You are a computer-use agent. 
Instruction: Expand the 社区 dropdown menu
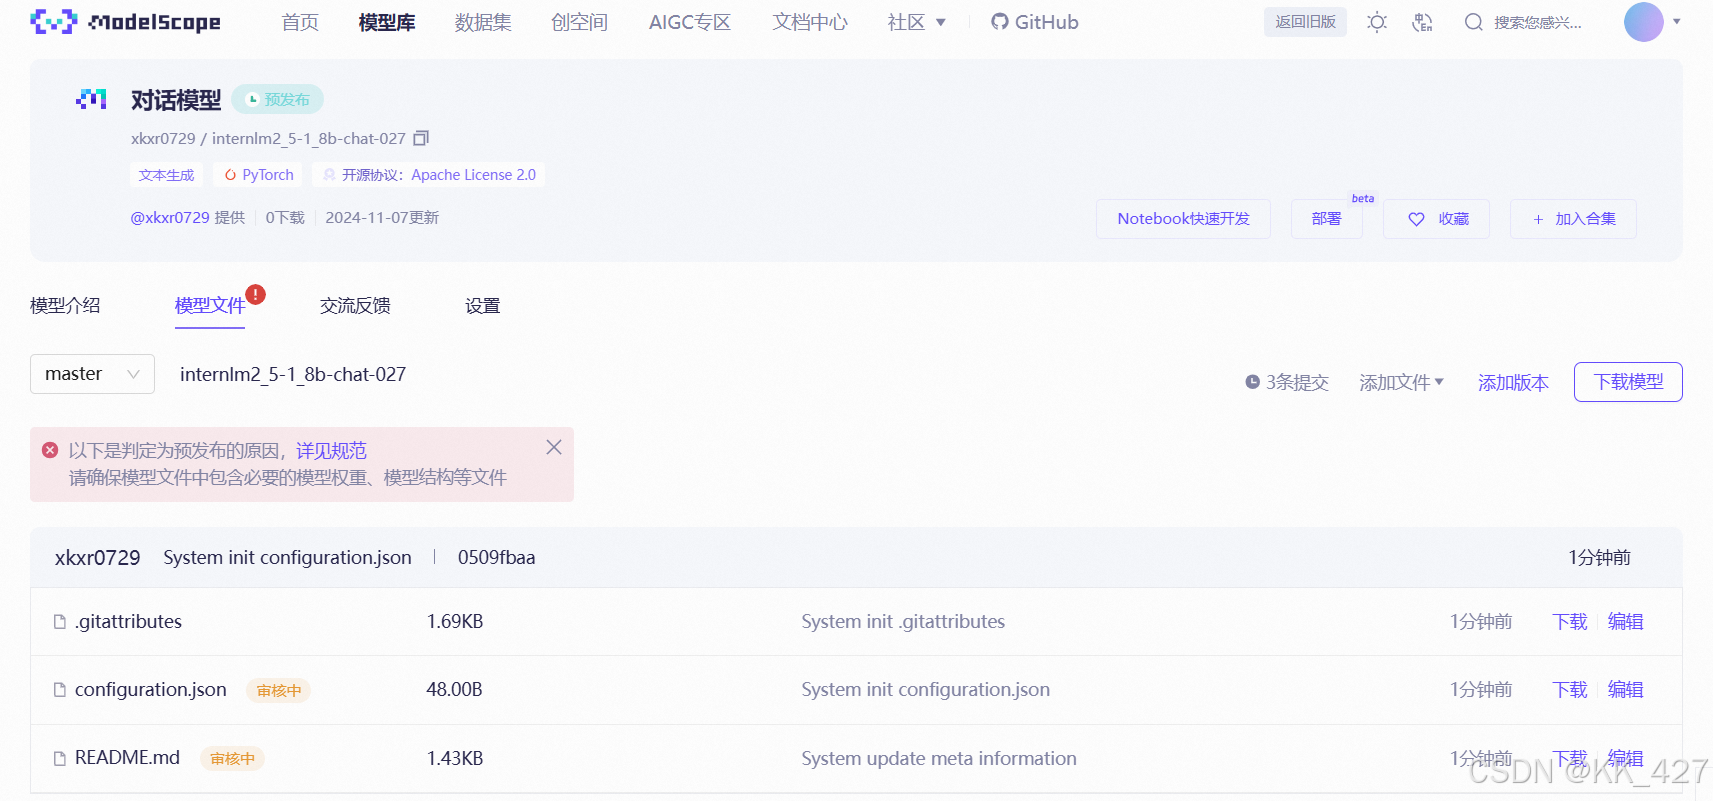(916, 22)
